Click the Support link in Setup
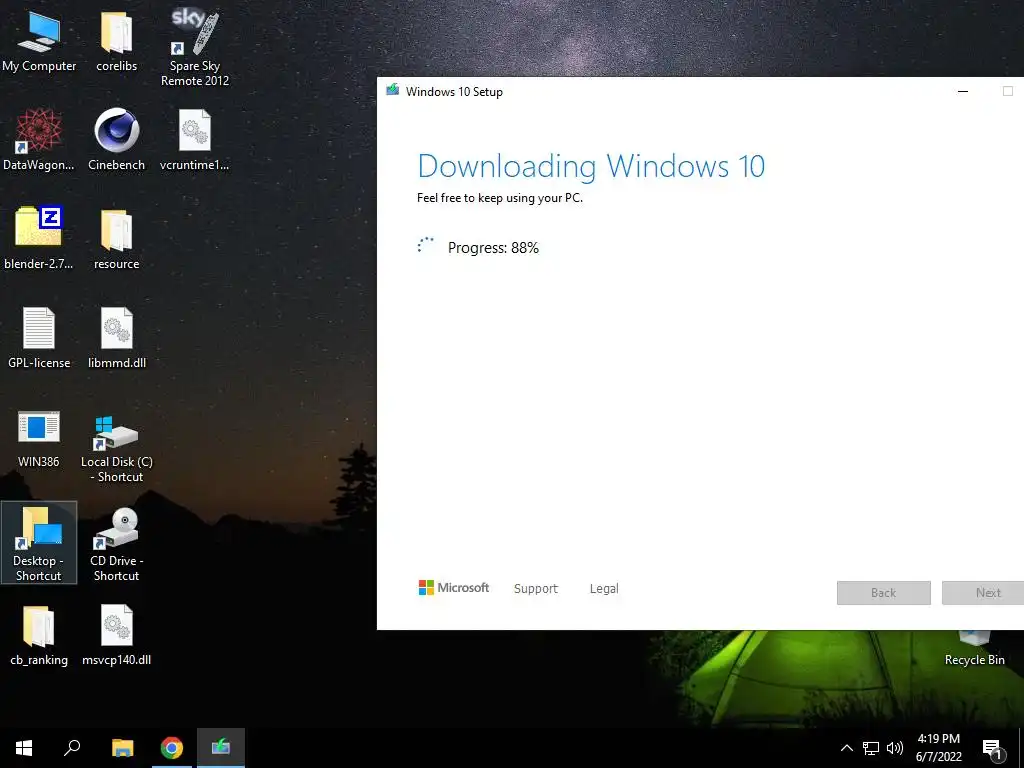1024x768 pixels. [x=536, y=588]
